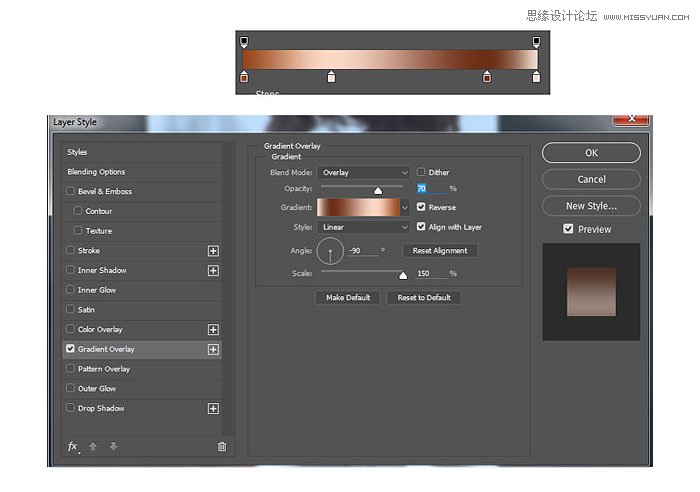Add another Color Overlay with plus icon
700x492 pixels.
pos(213,329)
